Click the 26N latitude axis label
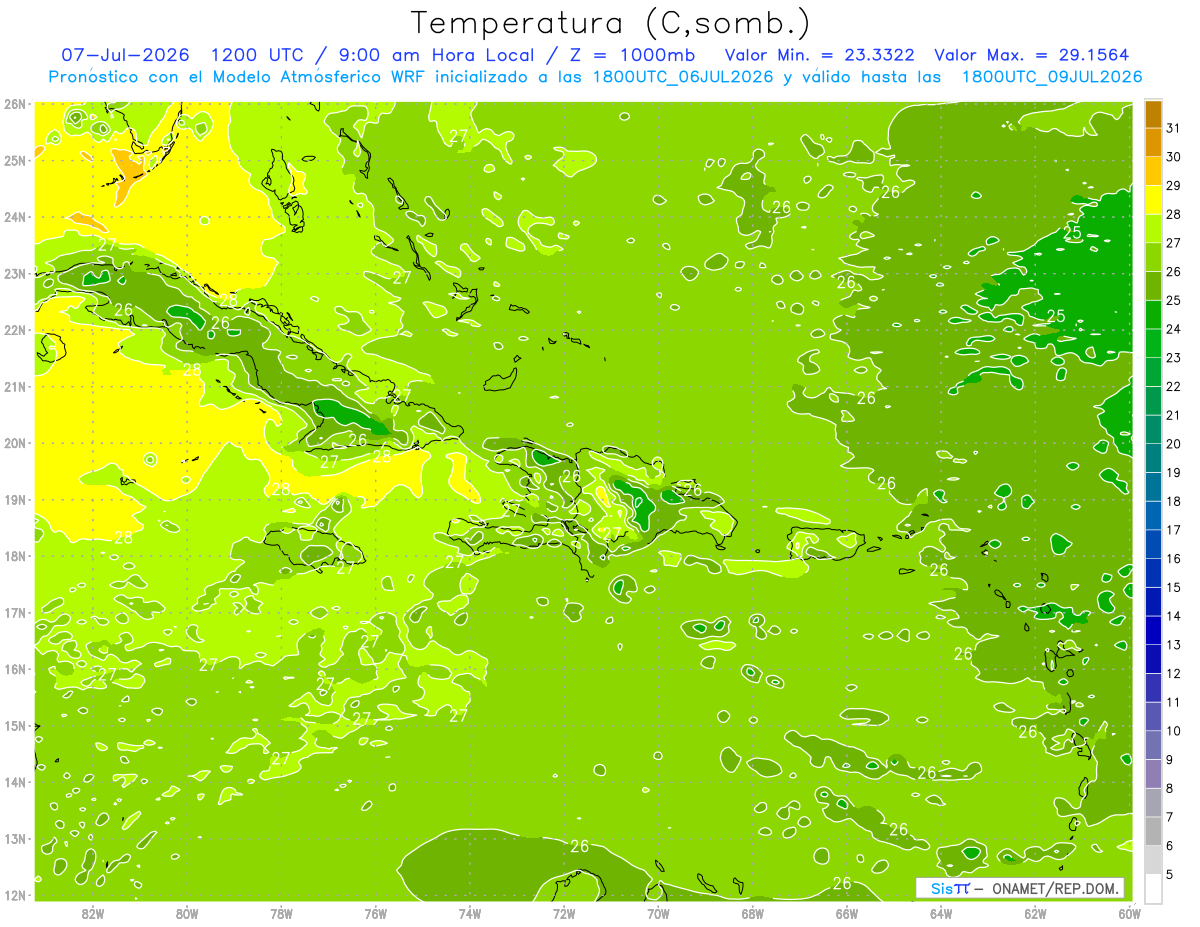Image resolution: width=1200 pixels, height=927 pixels. [x=15, y=103]
